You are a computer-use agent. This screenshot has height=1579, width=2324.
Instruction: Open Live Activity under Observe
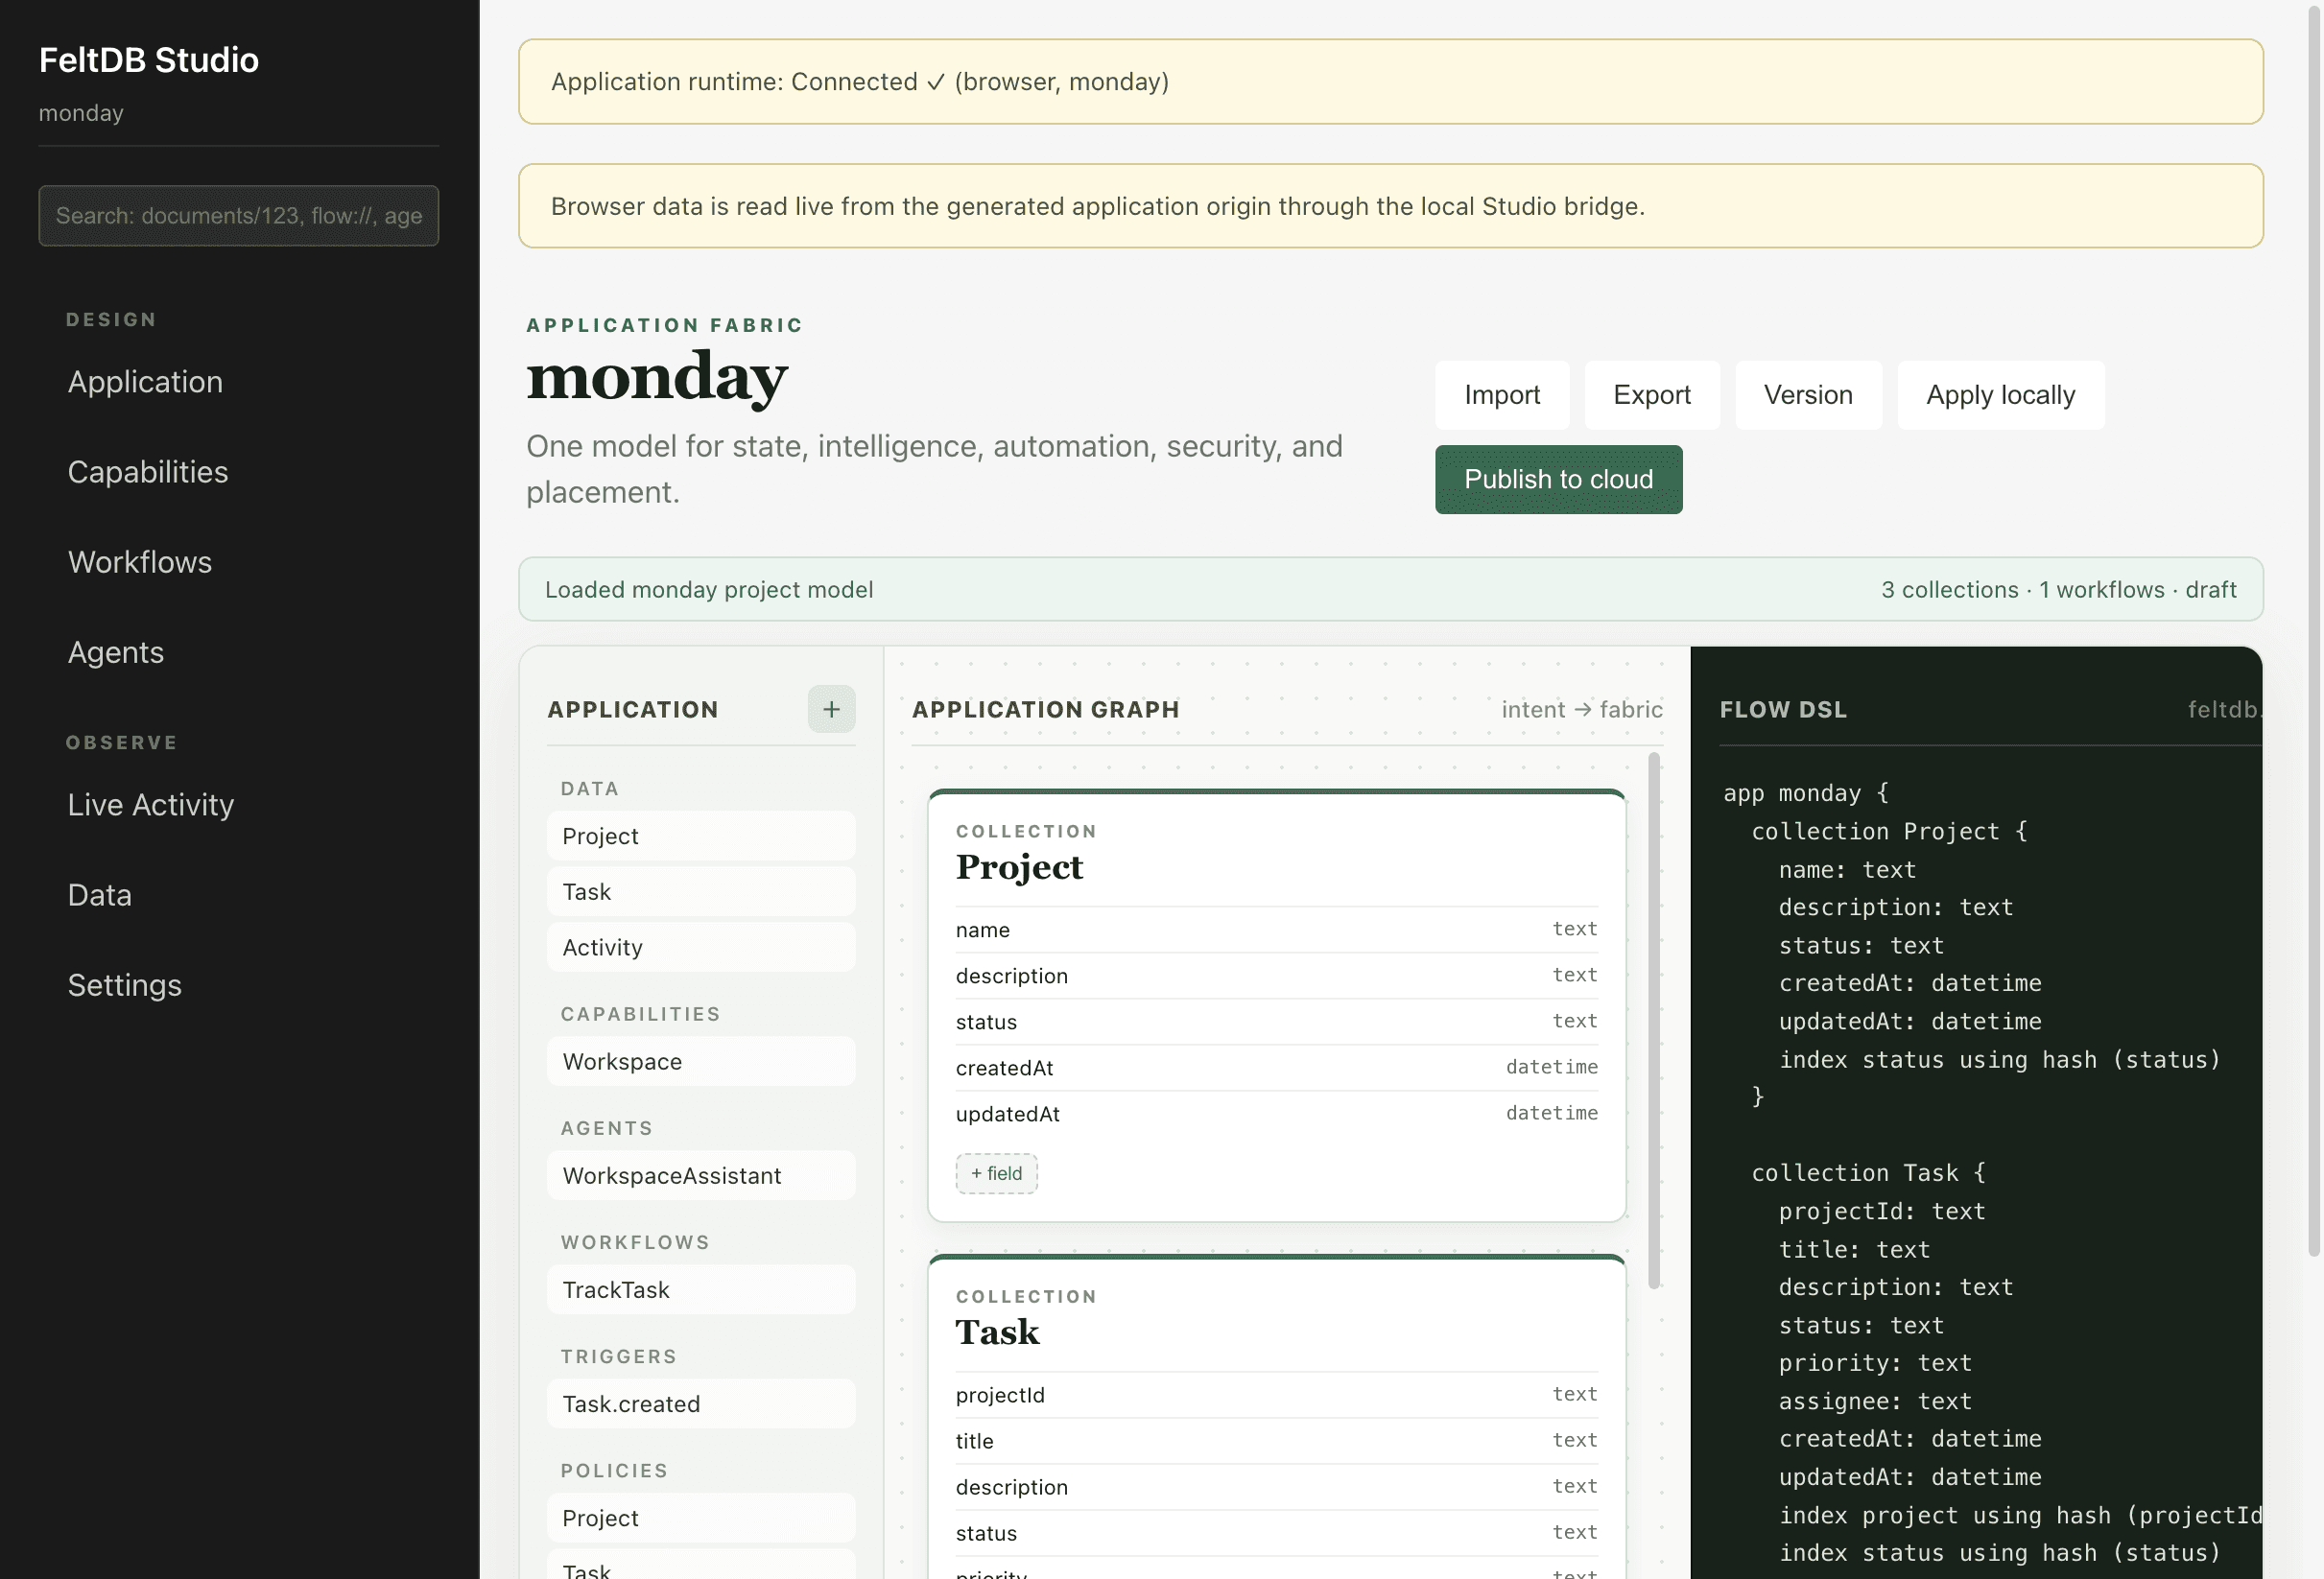click(151, 805)
